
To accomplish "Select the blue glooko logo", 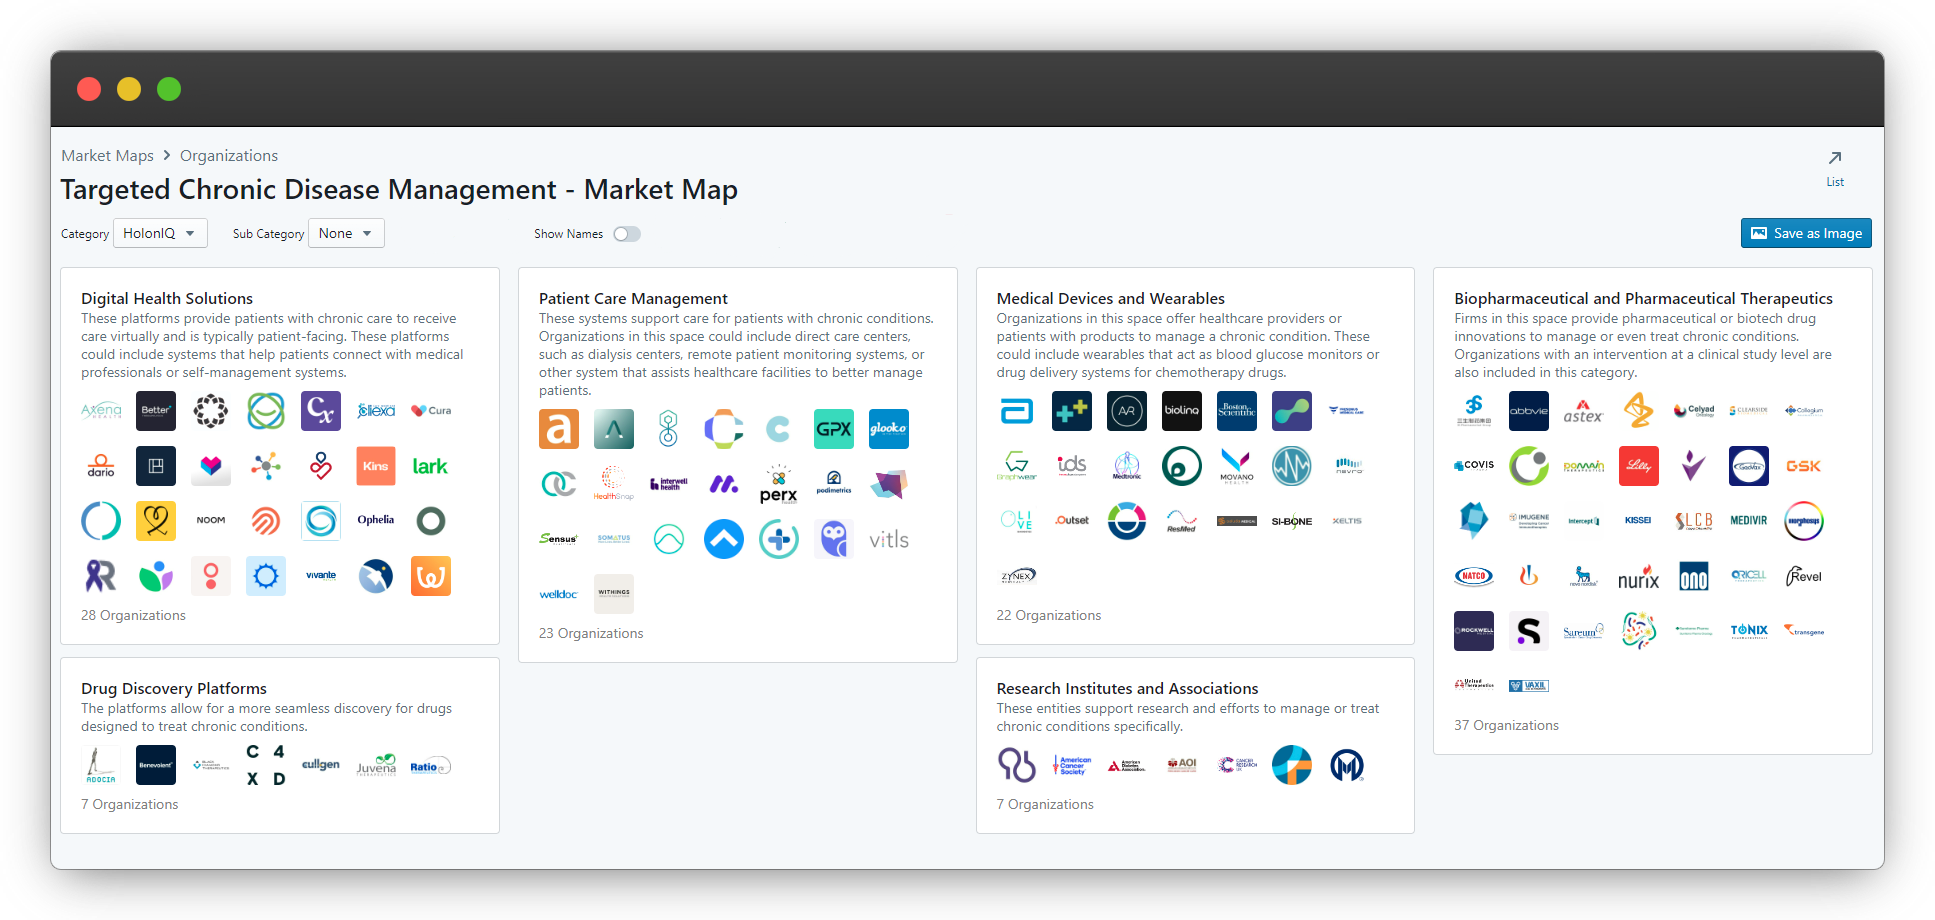I will point(889,429).
